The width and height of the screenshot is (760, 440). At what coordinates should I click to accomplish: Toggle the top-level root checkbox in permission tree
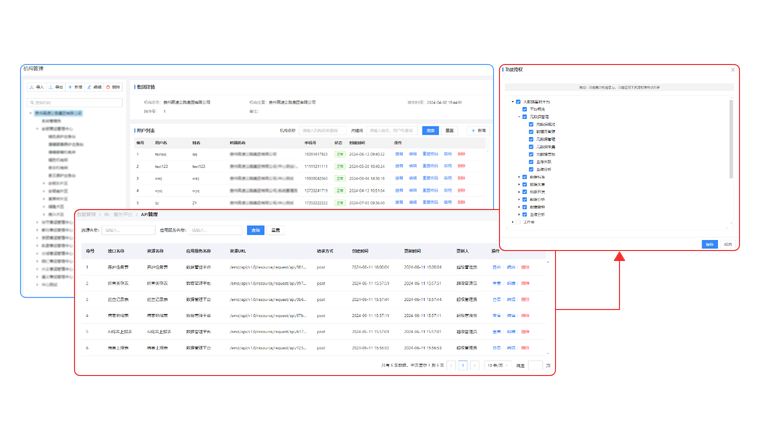pyautogui.click(x=518, y=102)
